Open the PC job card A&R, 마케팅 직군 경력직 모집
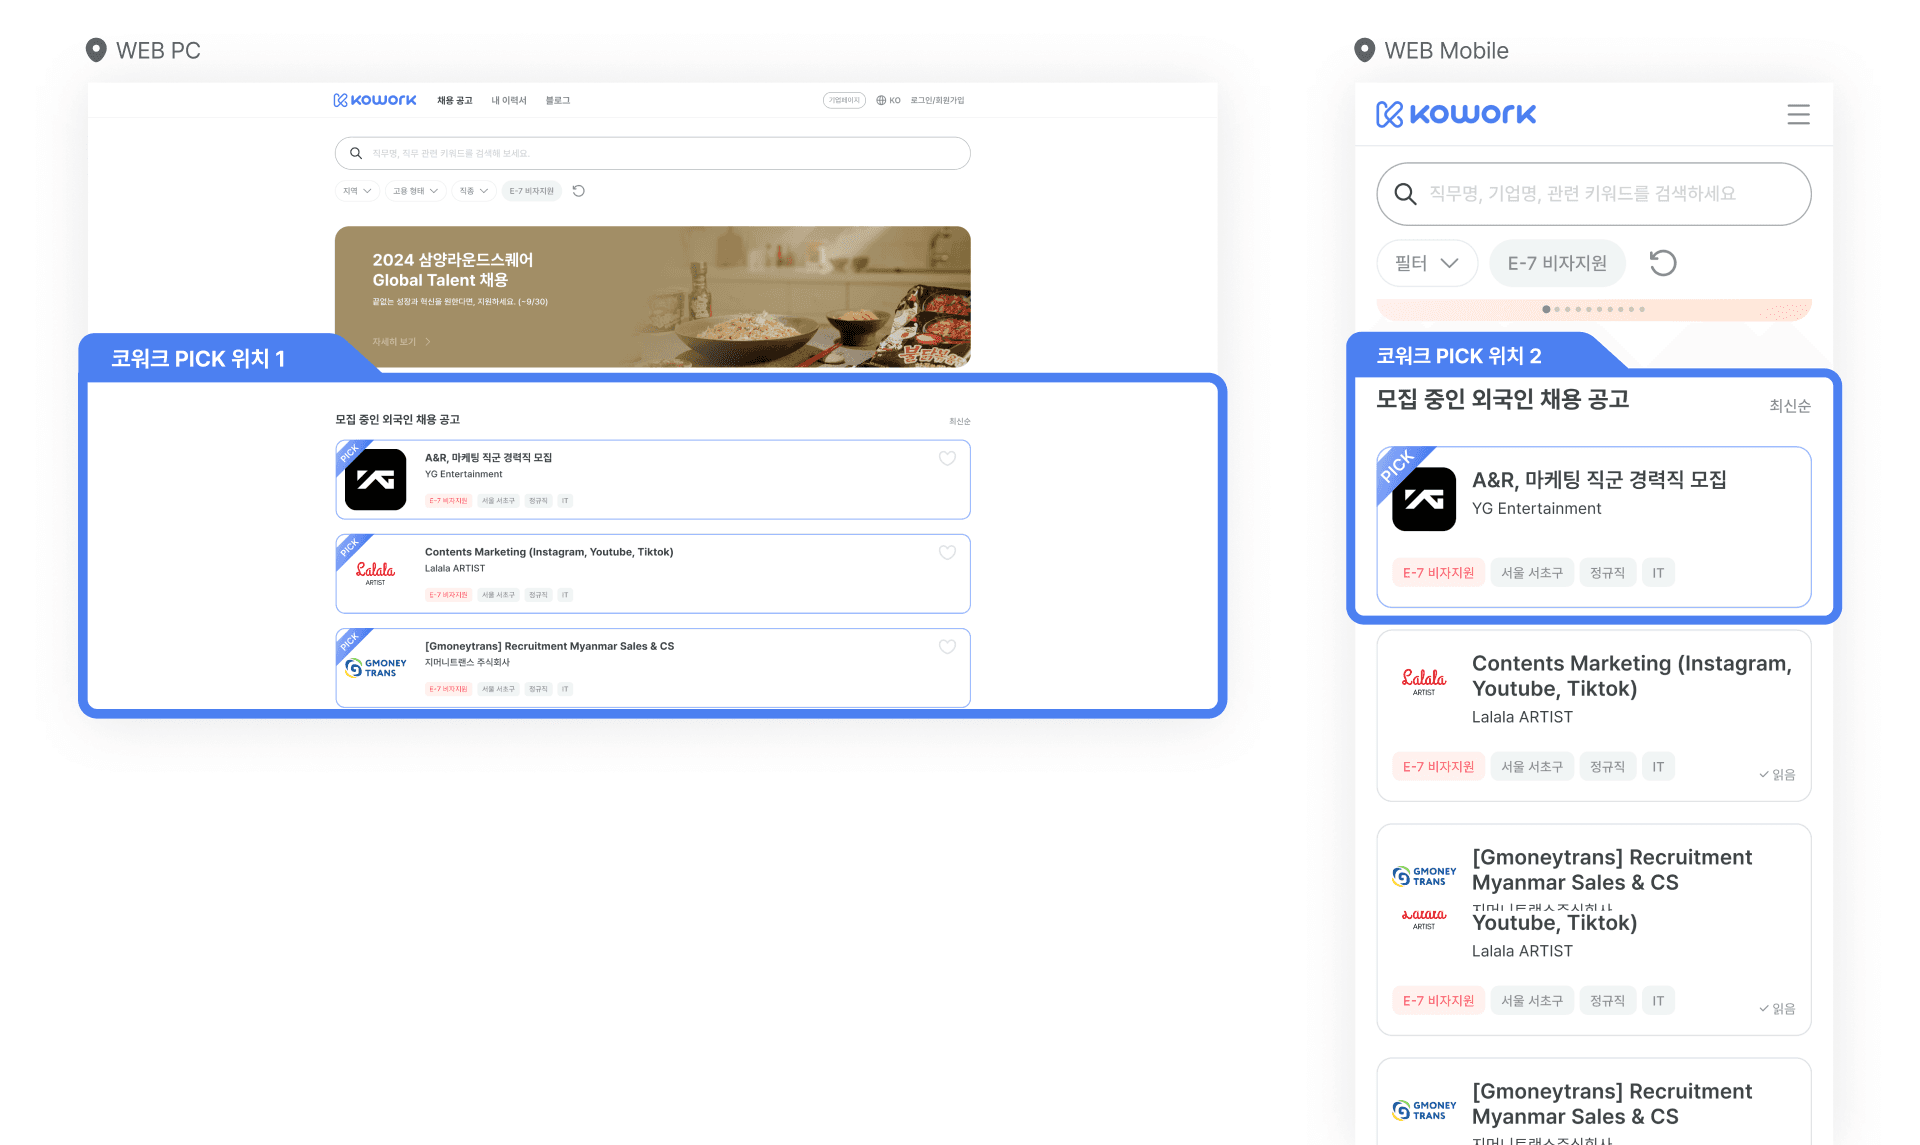 [652, 479]
